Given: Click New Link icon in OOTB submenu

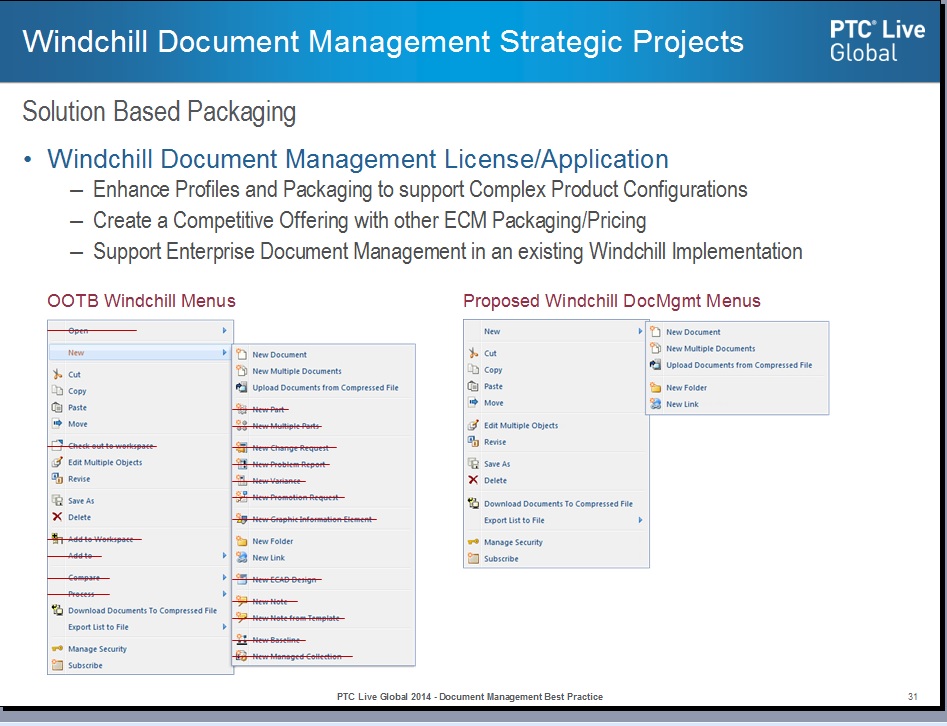Looking at the screenshot, I should click(x=242, y=557).
